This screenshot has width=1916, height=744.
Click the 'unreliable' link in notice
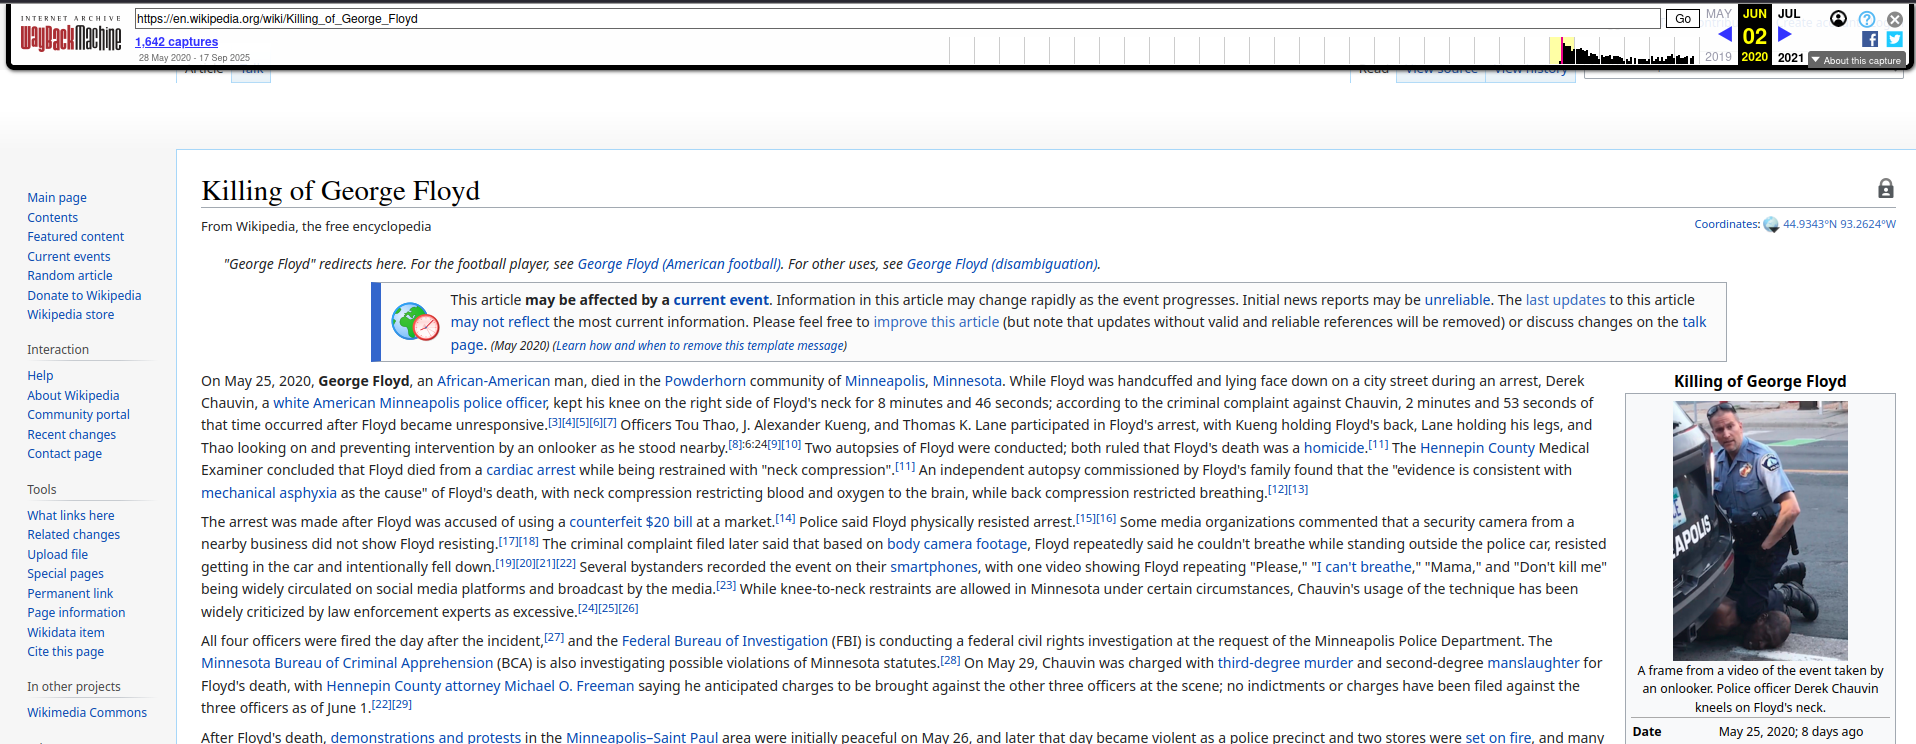tap(1457, 300)
